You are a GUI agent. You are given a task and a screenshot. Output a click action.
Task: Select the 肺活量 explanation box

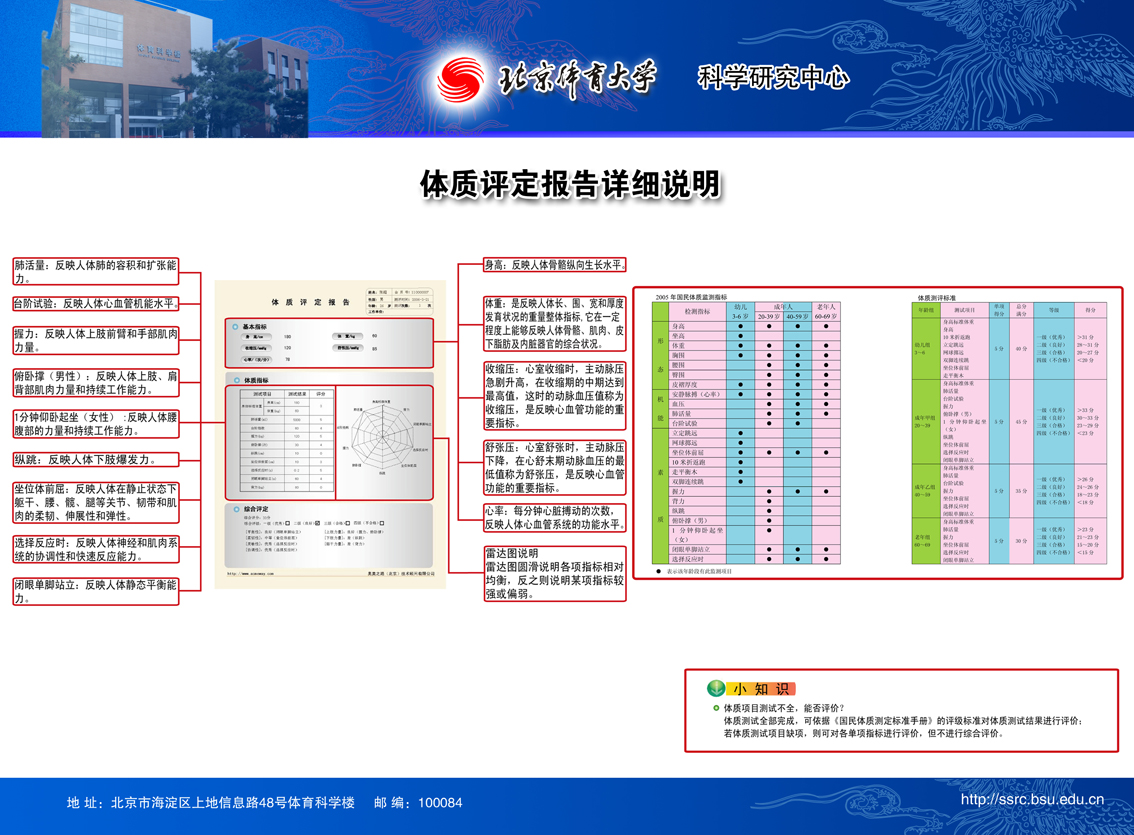point(95,272)
